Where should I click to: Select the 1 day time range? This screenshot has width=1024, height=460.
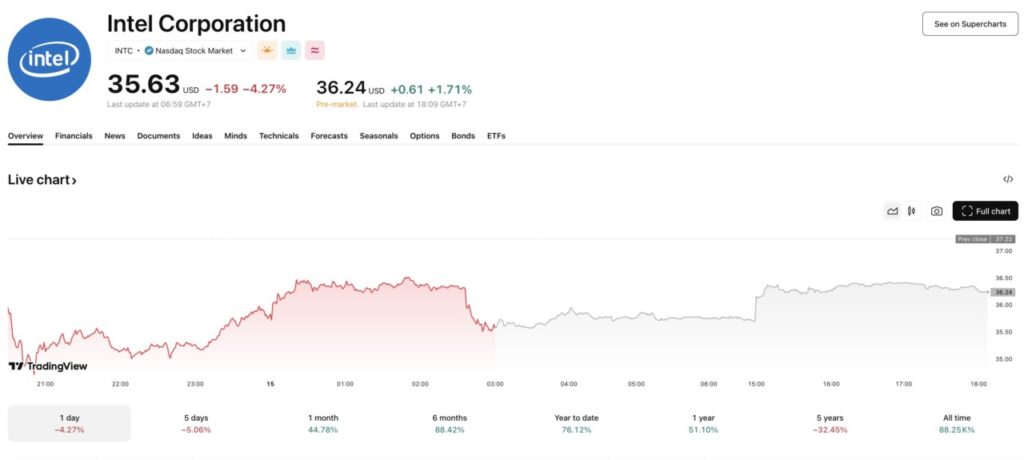pos(69,423)
